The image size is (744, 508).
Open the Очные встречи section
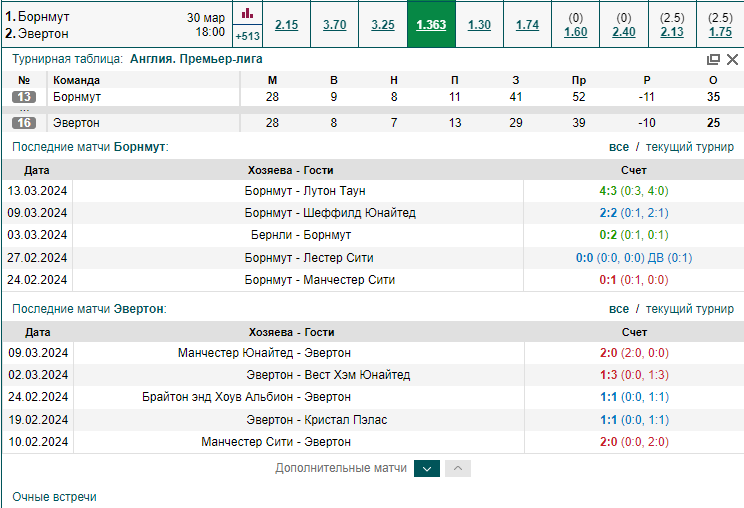[55, 497]
